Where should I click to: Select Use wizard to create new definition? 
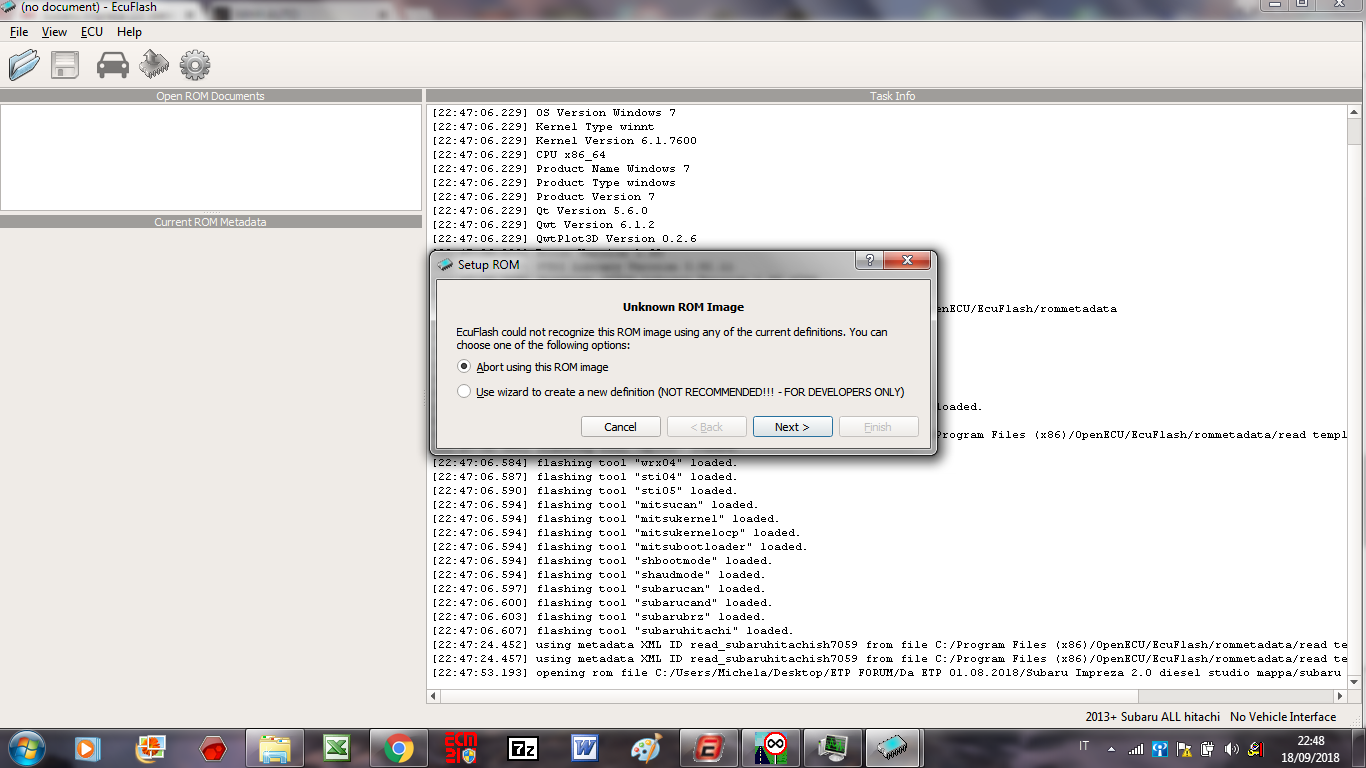click(681, 392)
